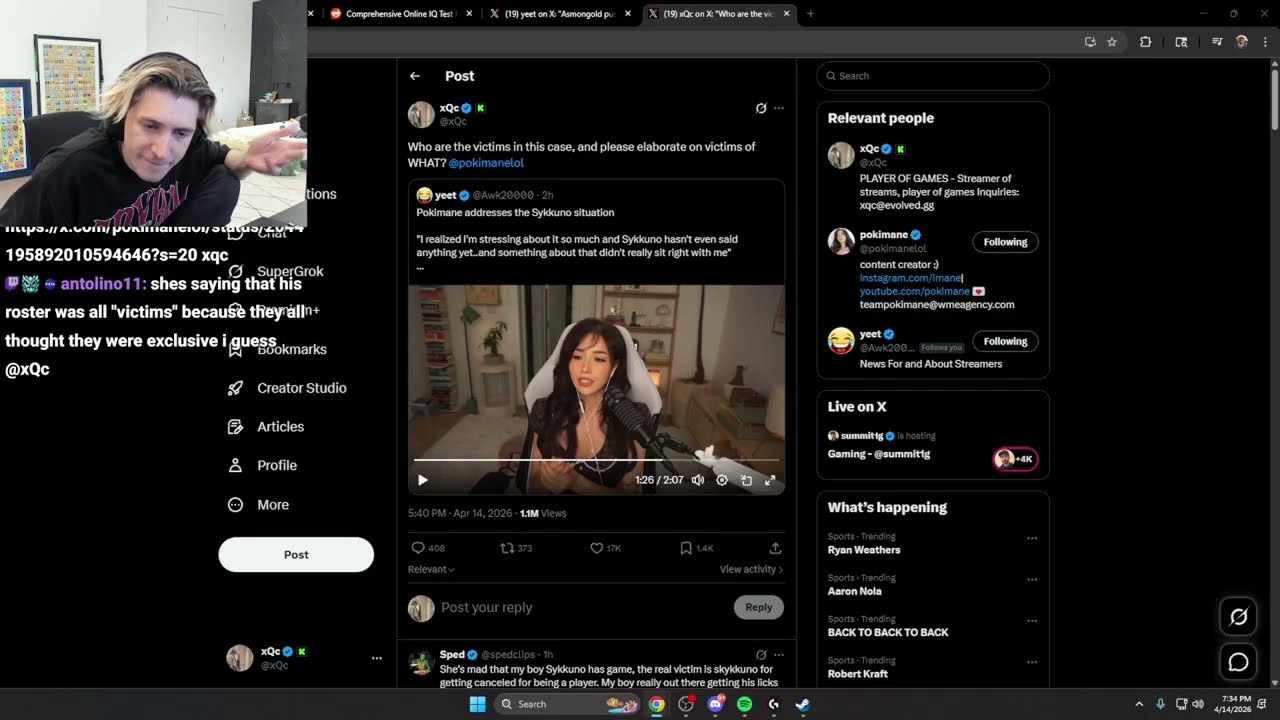Open a new browser tab
Screen dimensions: 1280x720
[810, 14]
